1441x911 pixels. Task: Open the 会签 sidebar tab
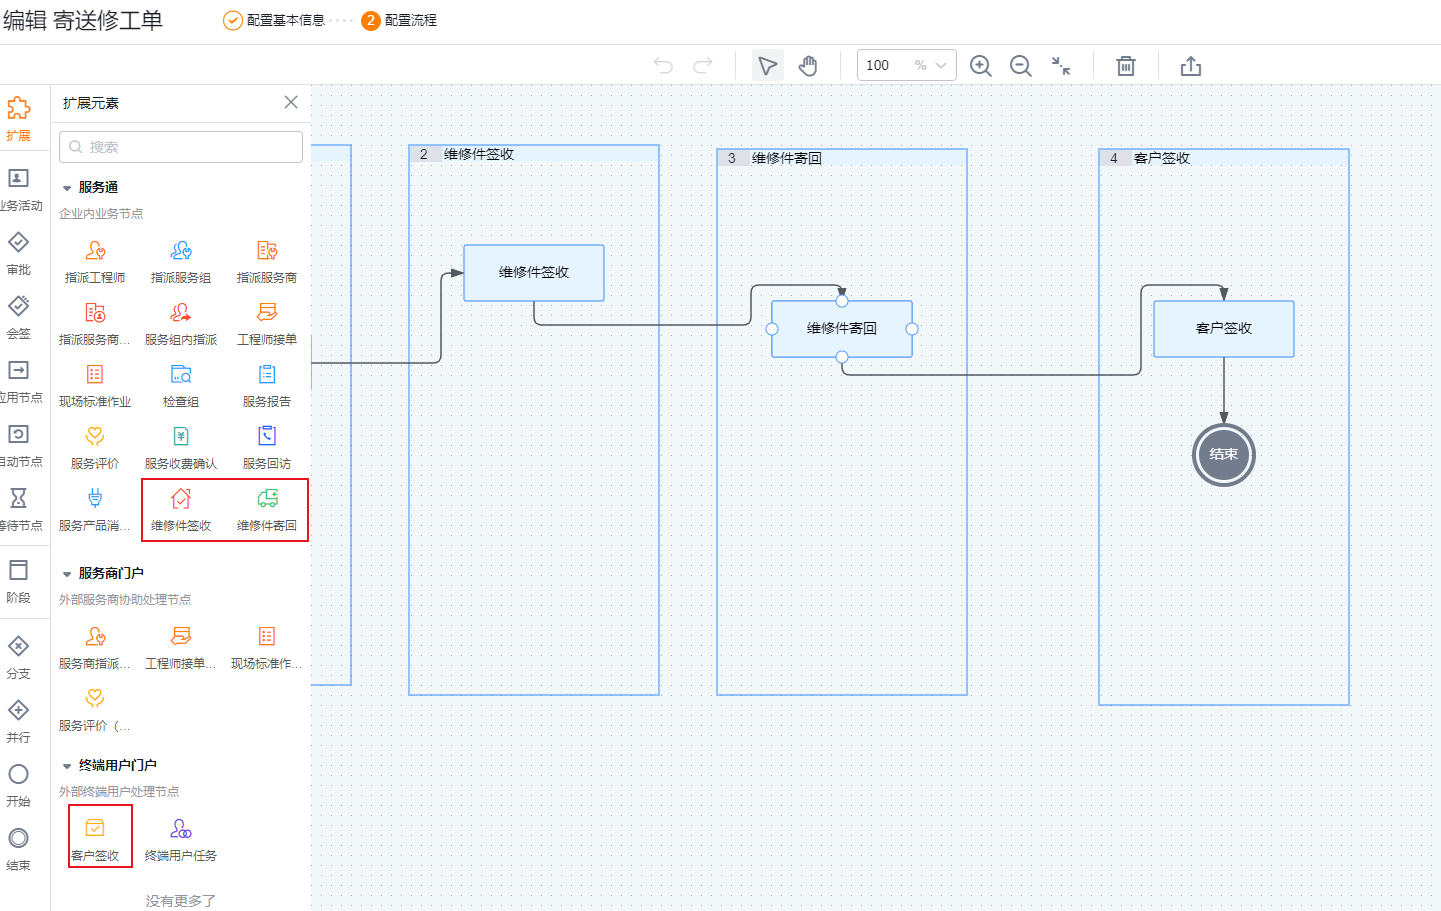click(19, 317)
